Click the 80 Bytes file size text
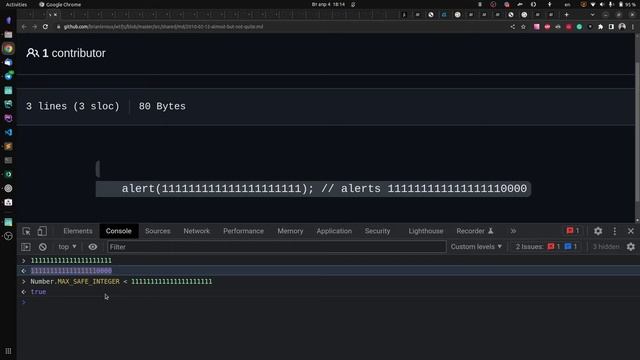The width and height of the screenshot is (640, 360). [x=162, y=106]
